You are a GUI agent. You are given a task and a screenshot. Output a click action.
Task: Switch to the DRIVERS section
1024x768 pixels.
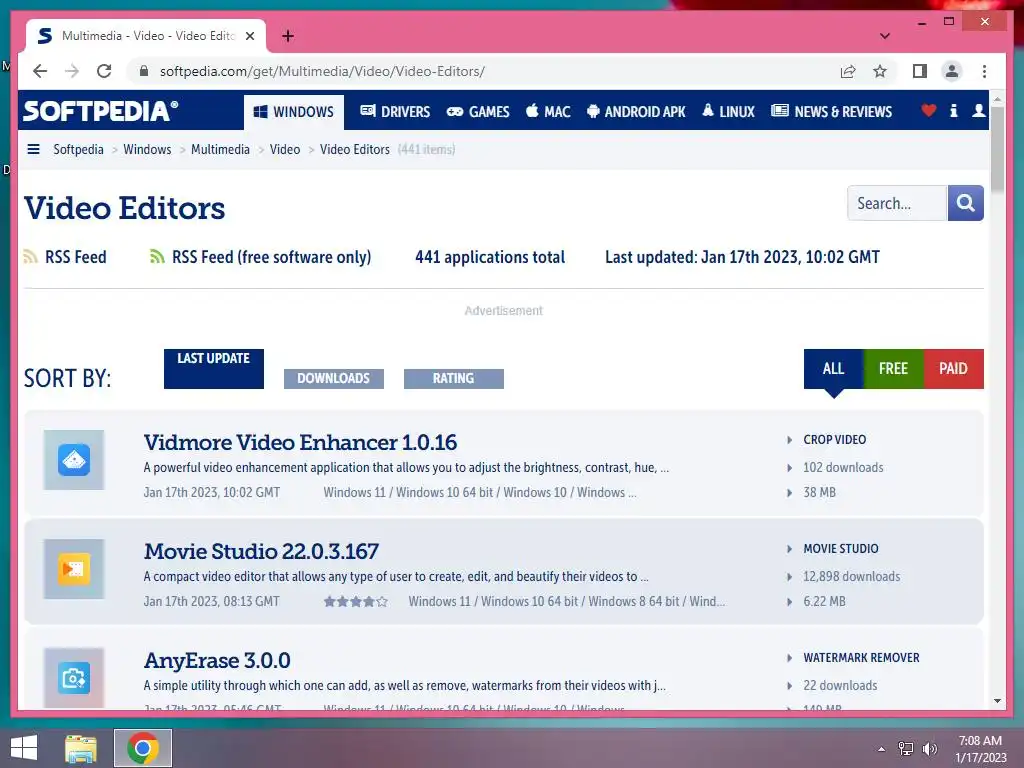395,112
